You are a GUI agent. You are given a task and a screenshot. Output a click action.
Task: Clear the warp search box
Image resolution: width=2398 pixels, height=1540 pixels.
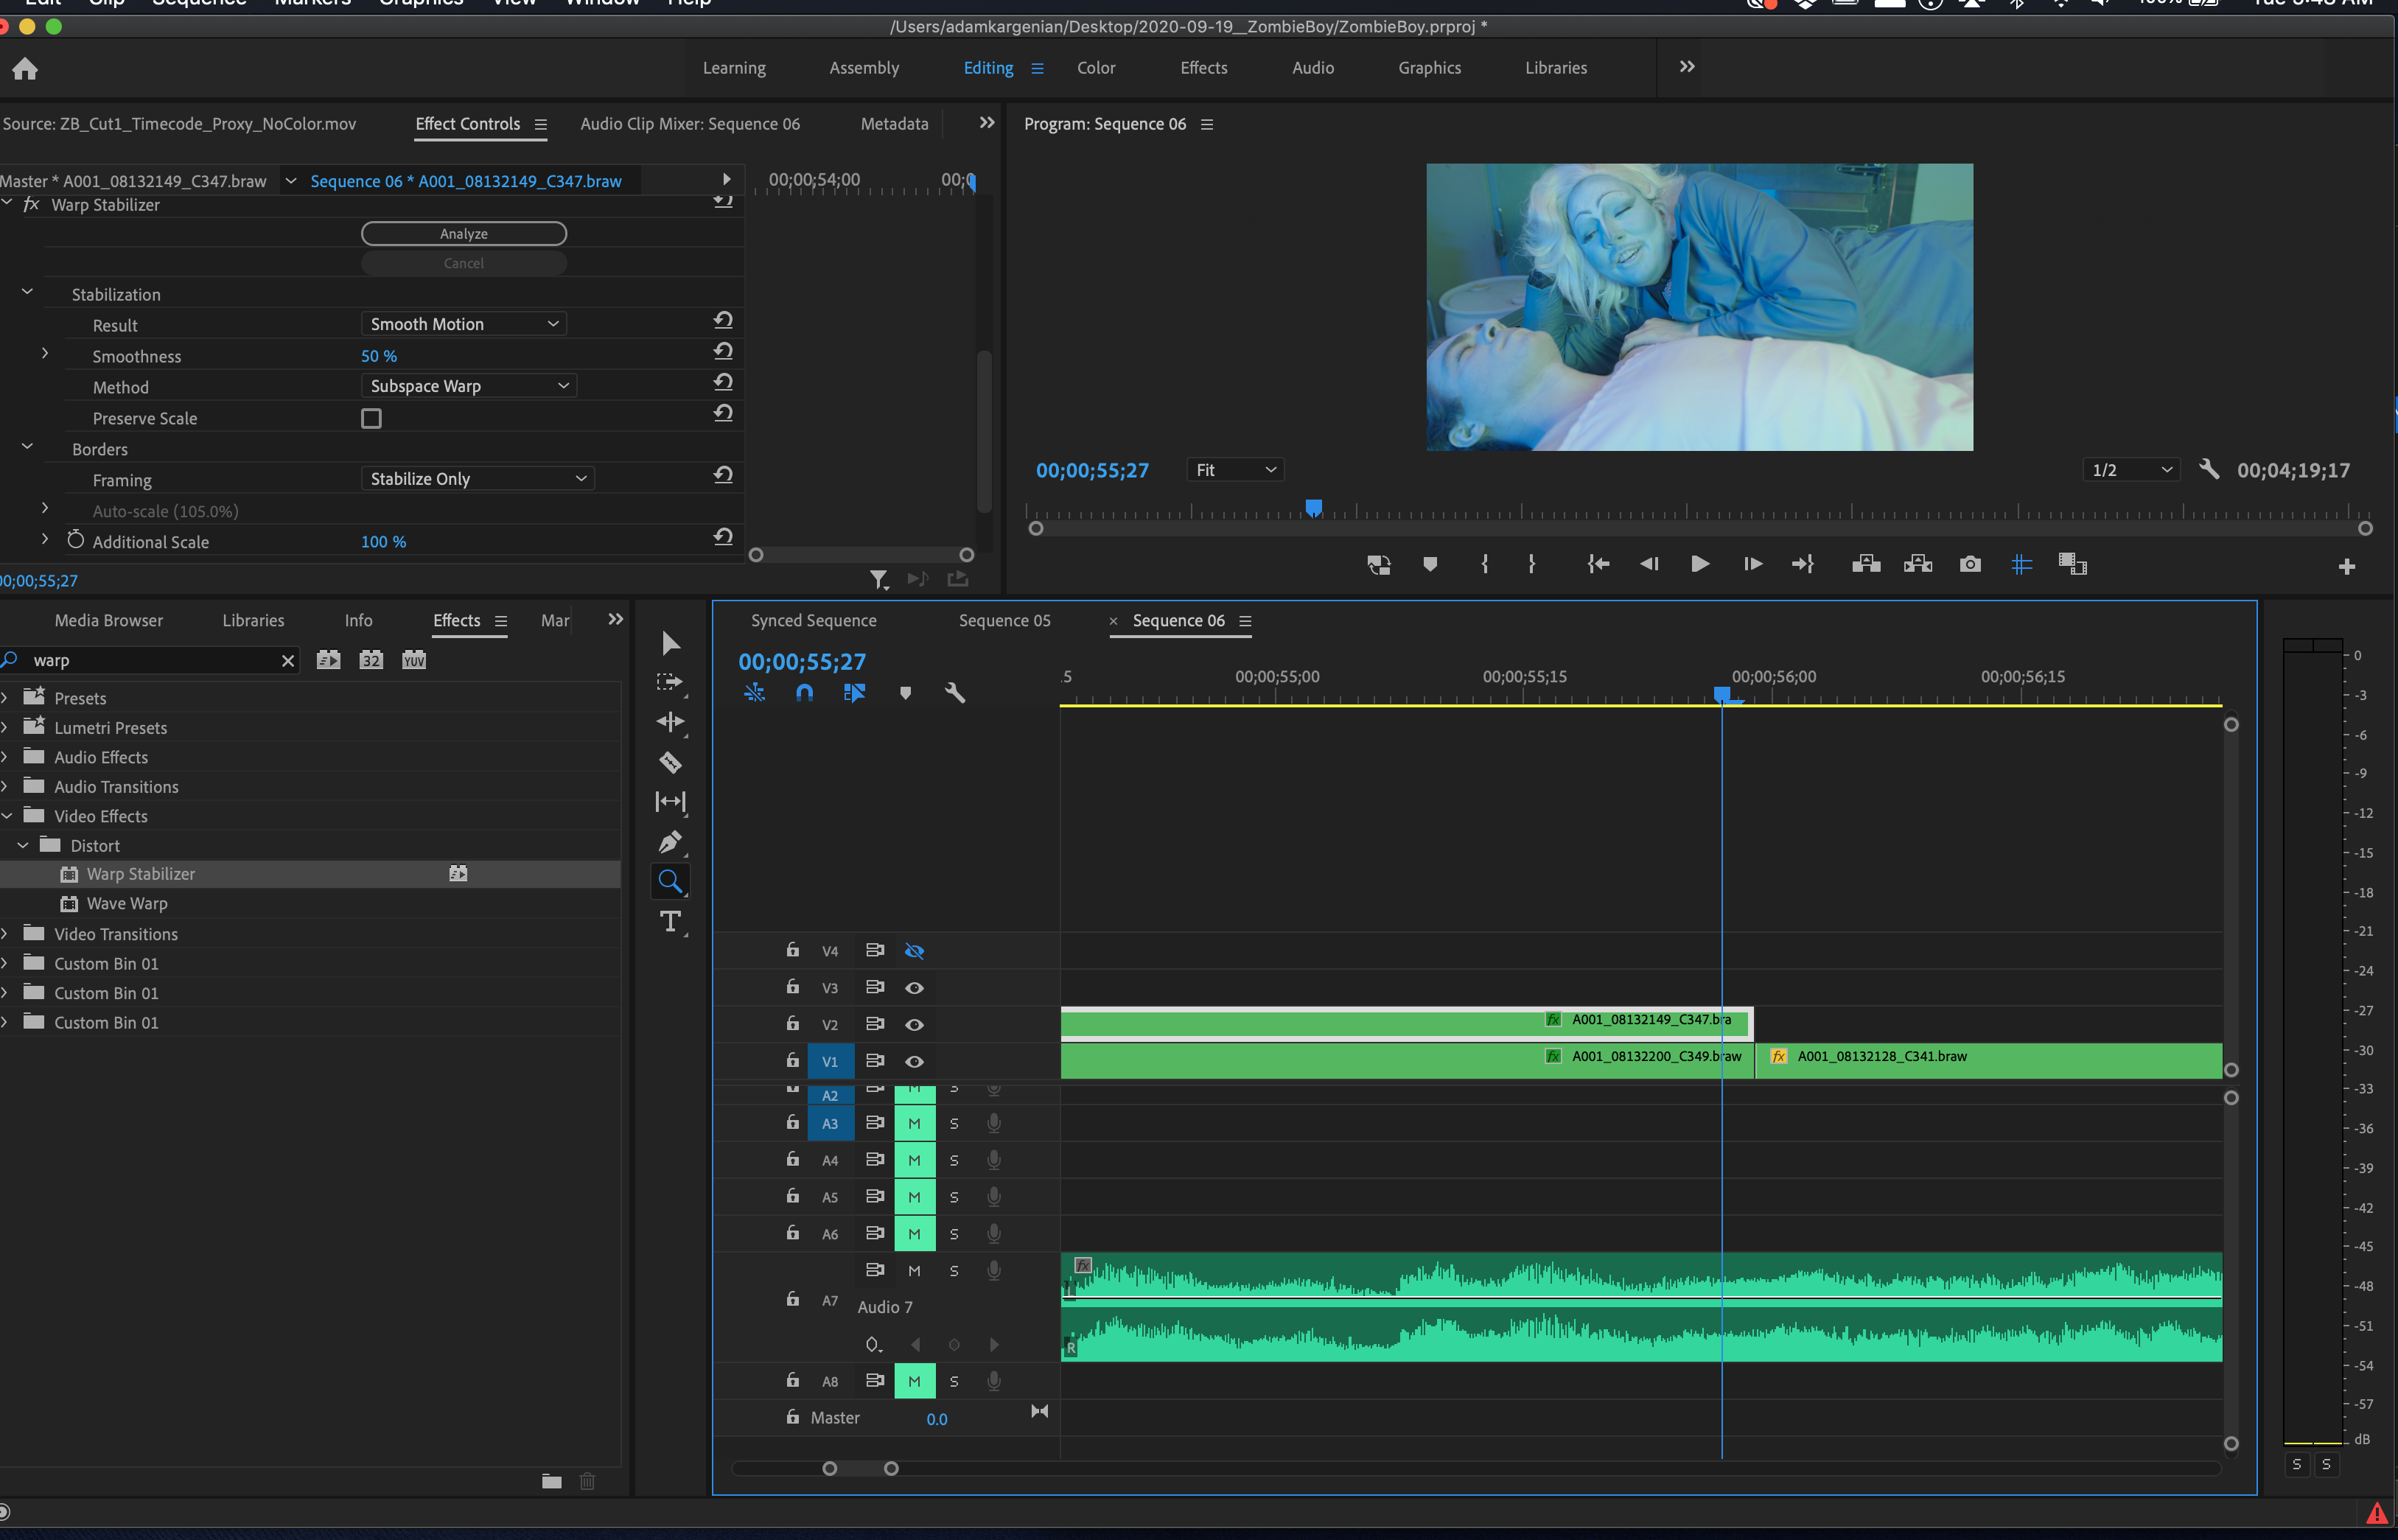(288, 660)
